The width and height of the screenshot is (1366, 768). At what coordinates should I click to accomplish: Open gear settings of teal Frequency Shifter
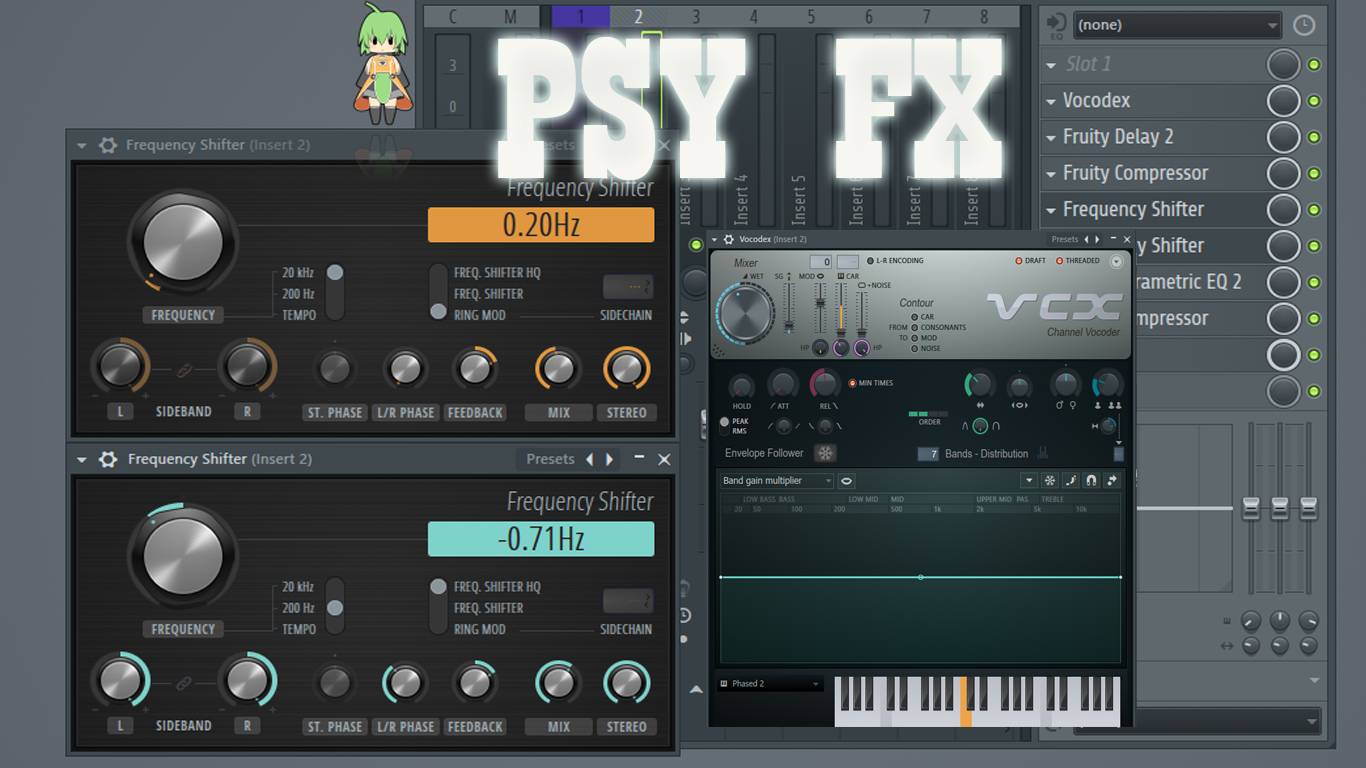pyautogui.click(x=108, y=459)
